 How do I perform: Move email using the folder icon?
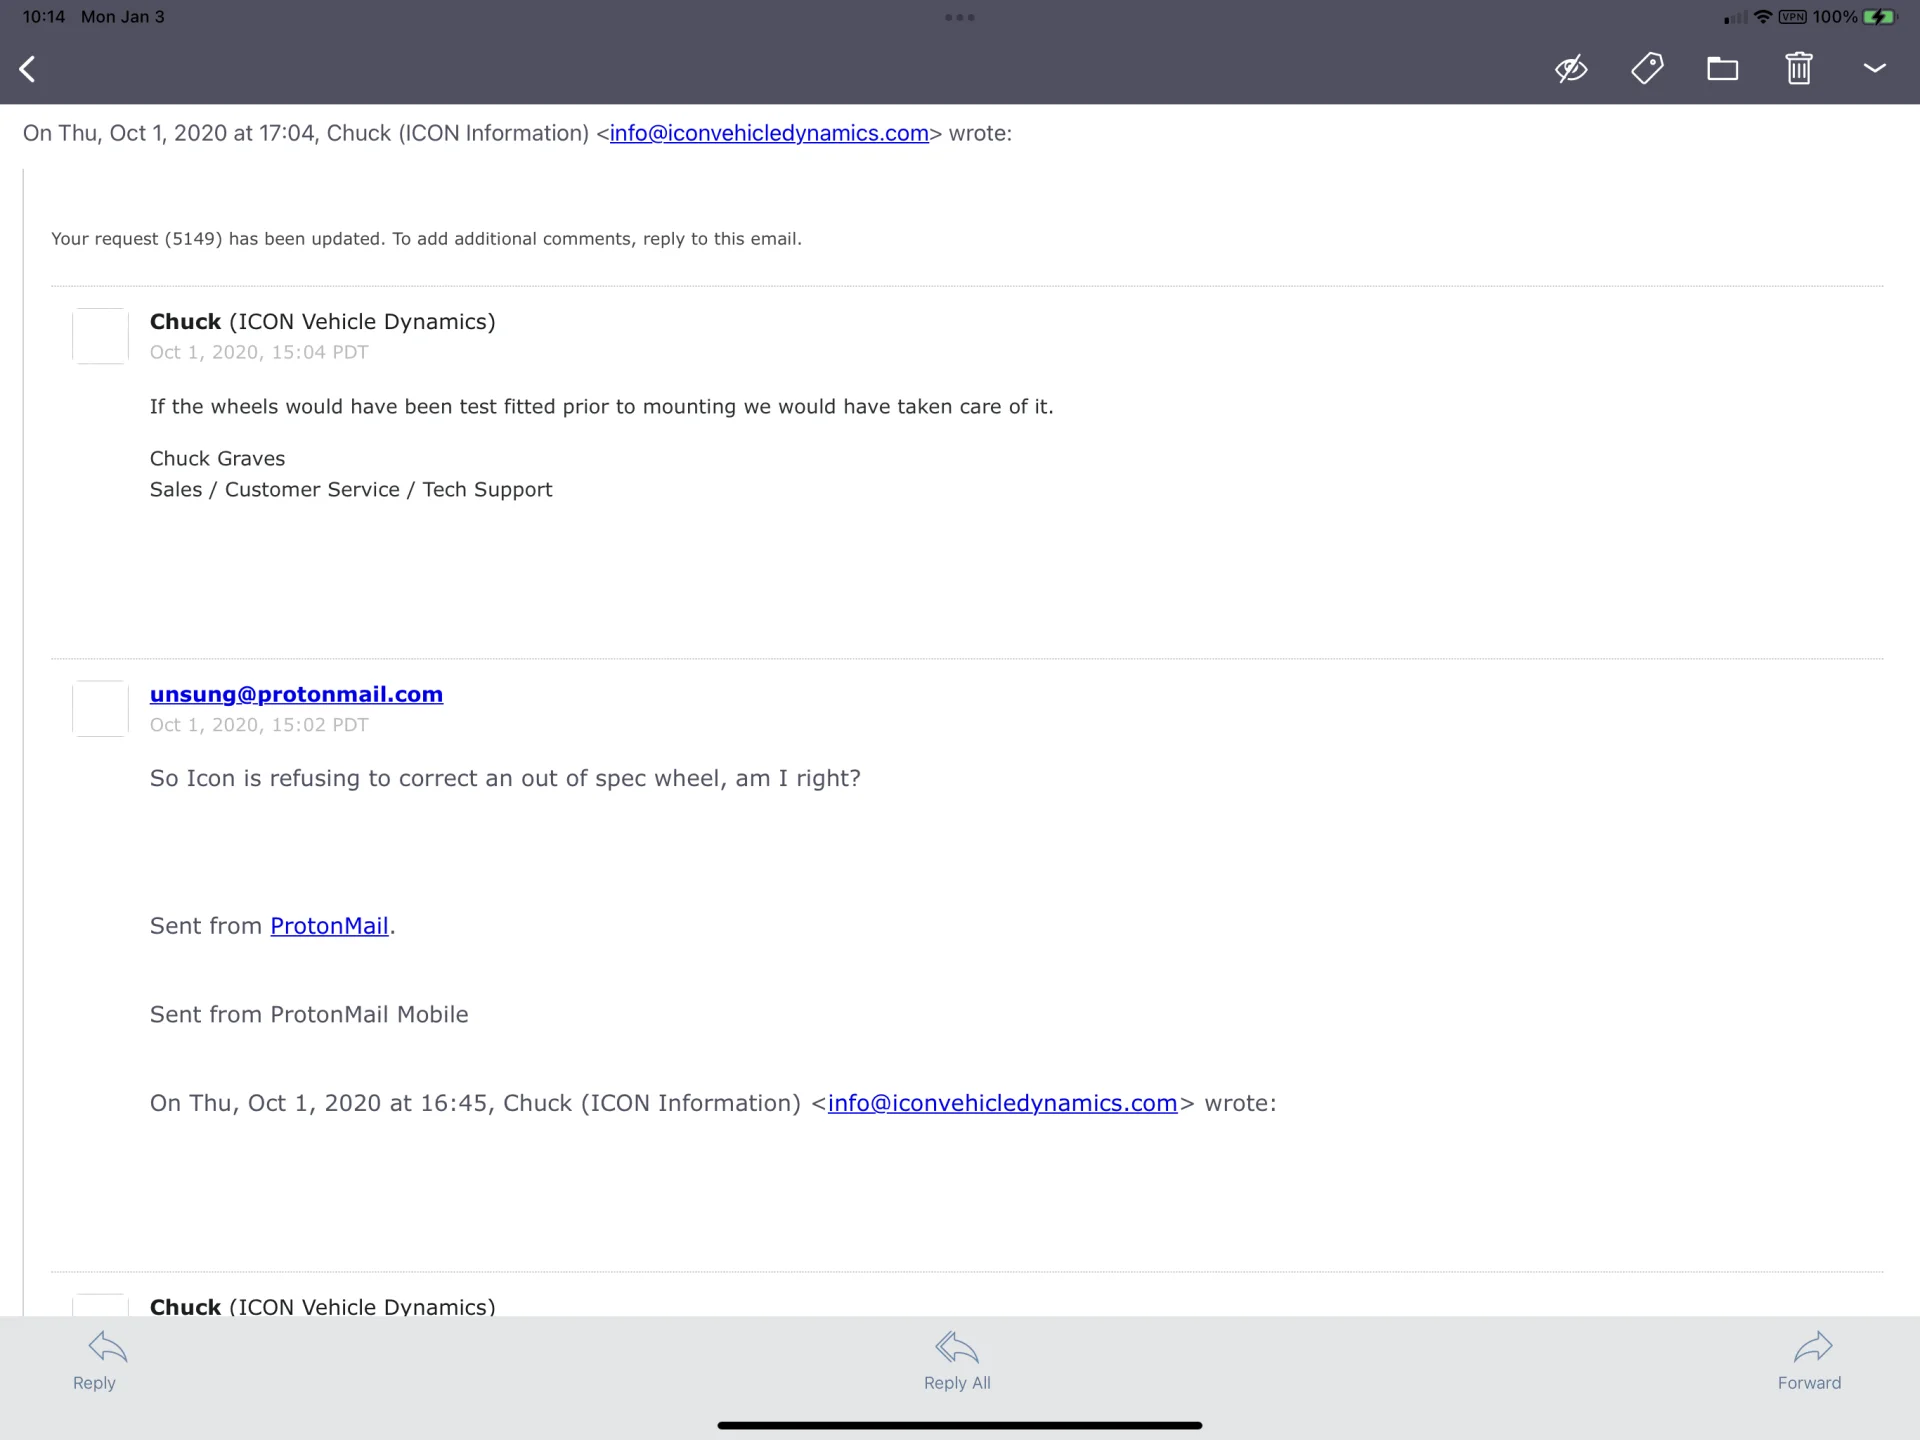tap(1722, 69)
